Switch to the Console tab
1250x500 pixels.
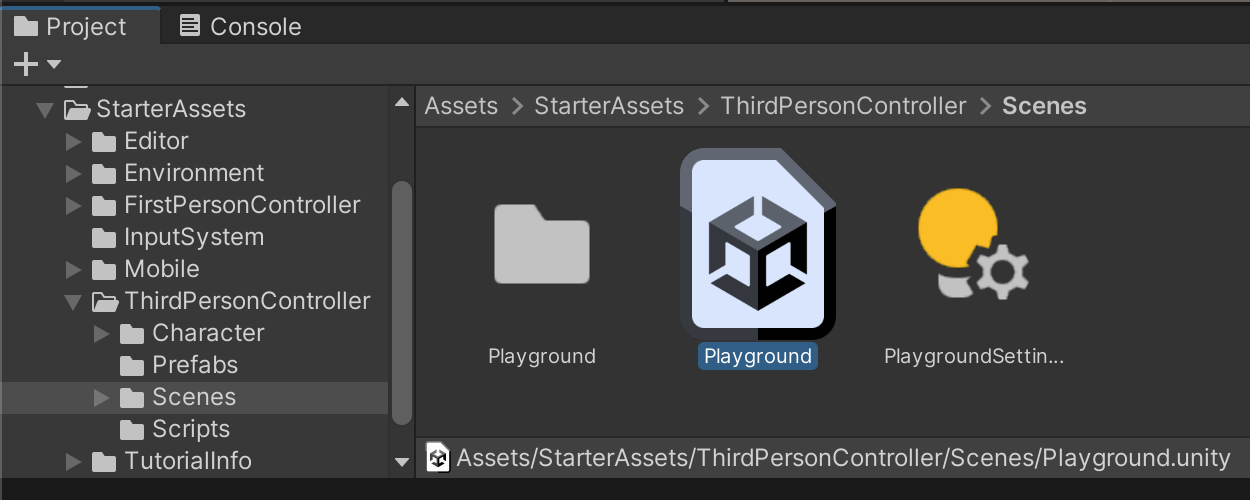click(241, 27)
